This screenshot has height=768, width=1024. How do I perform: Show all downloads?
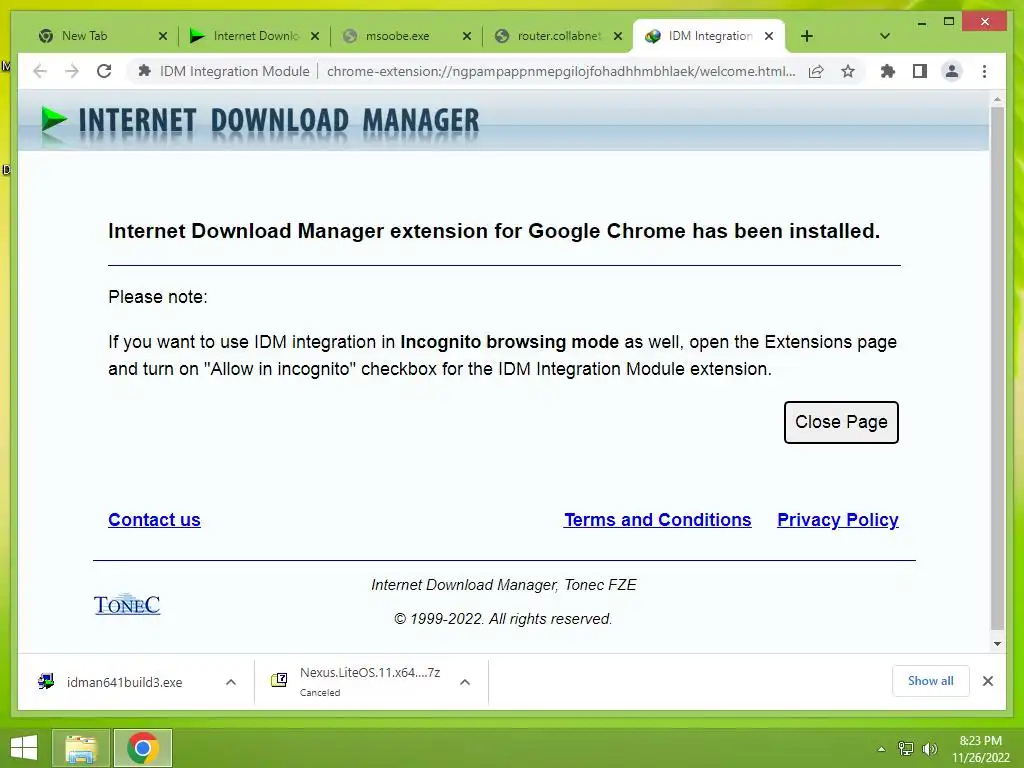(931, 681)
